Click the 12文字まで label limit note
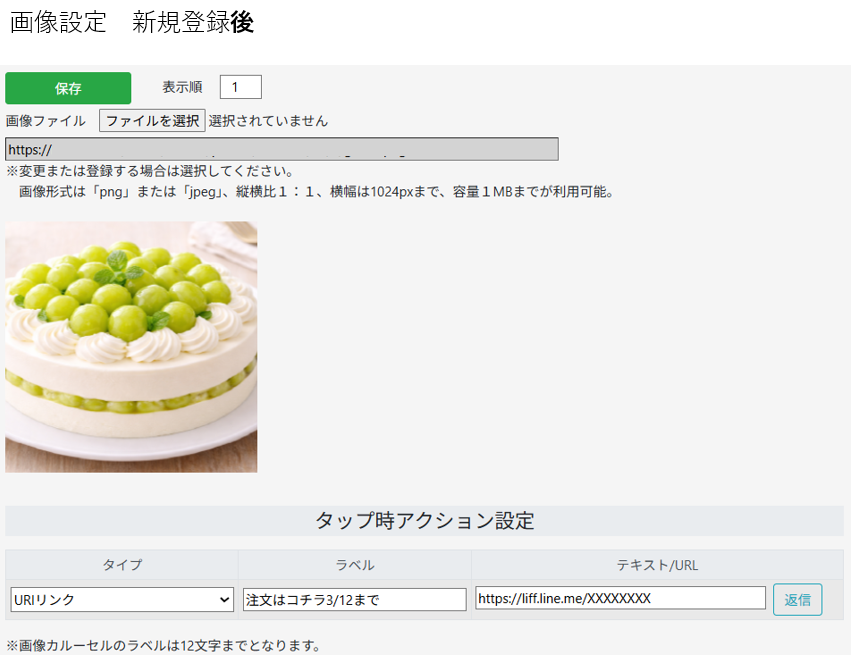The image size is (858, 660). pos(163,646)
